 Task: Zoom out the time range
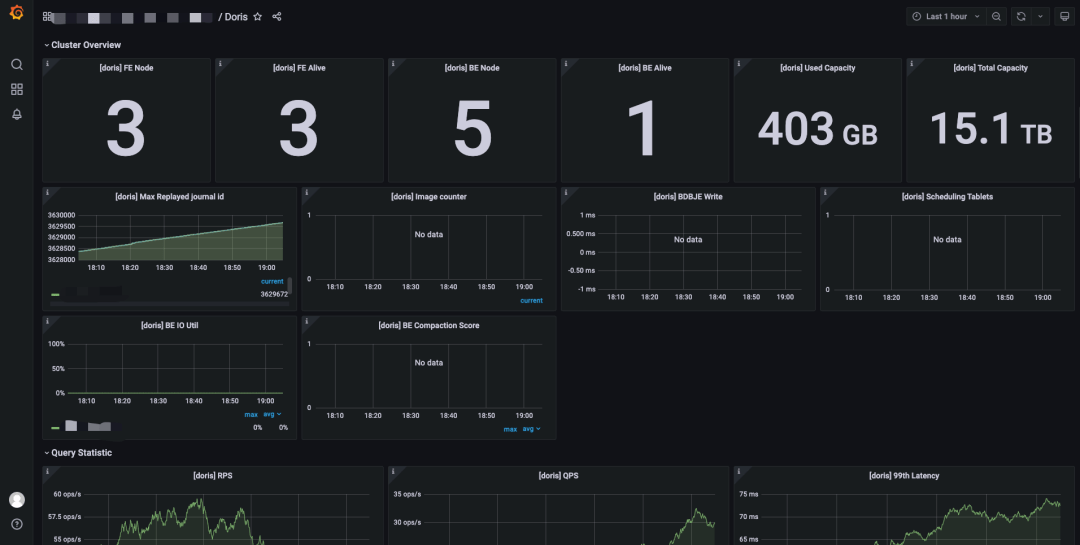[x=997, y=17]
